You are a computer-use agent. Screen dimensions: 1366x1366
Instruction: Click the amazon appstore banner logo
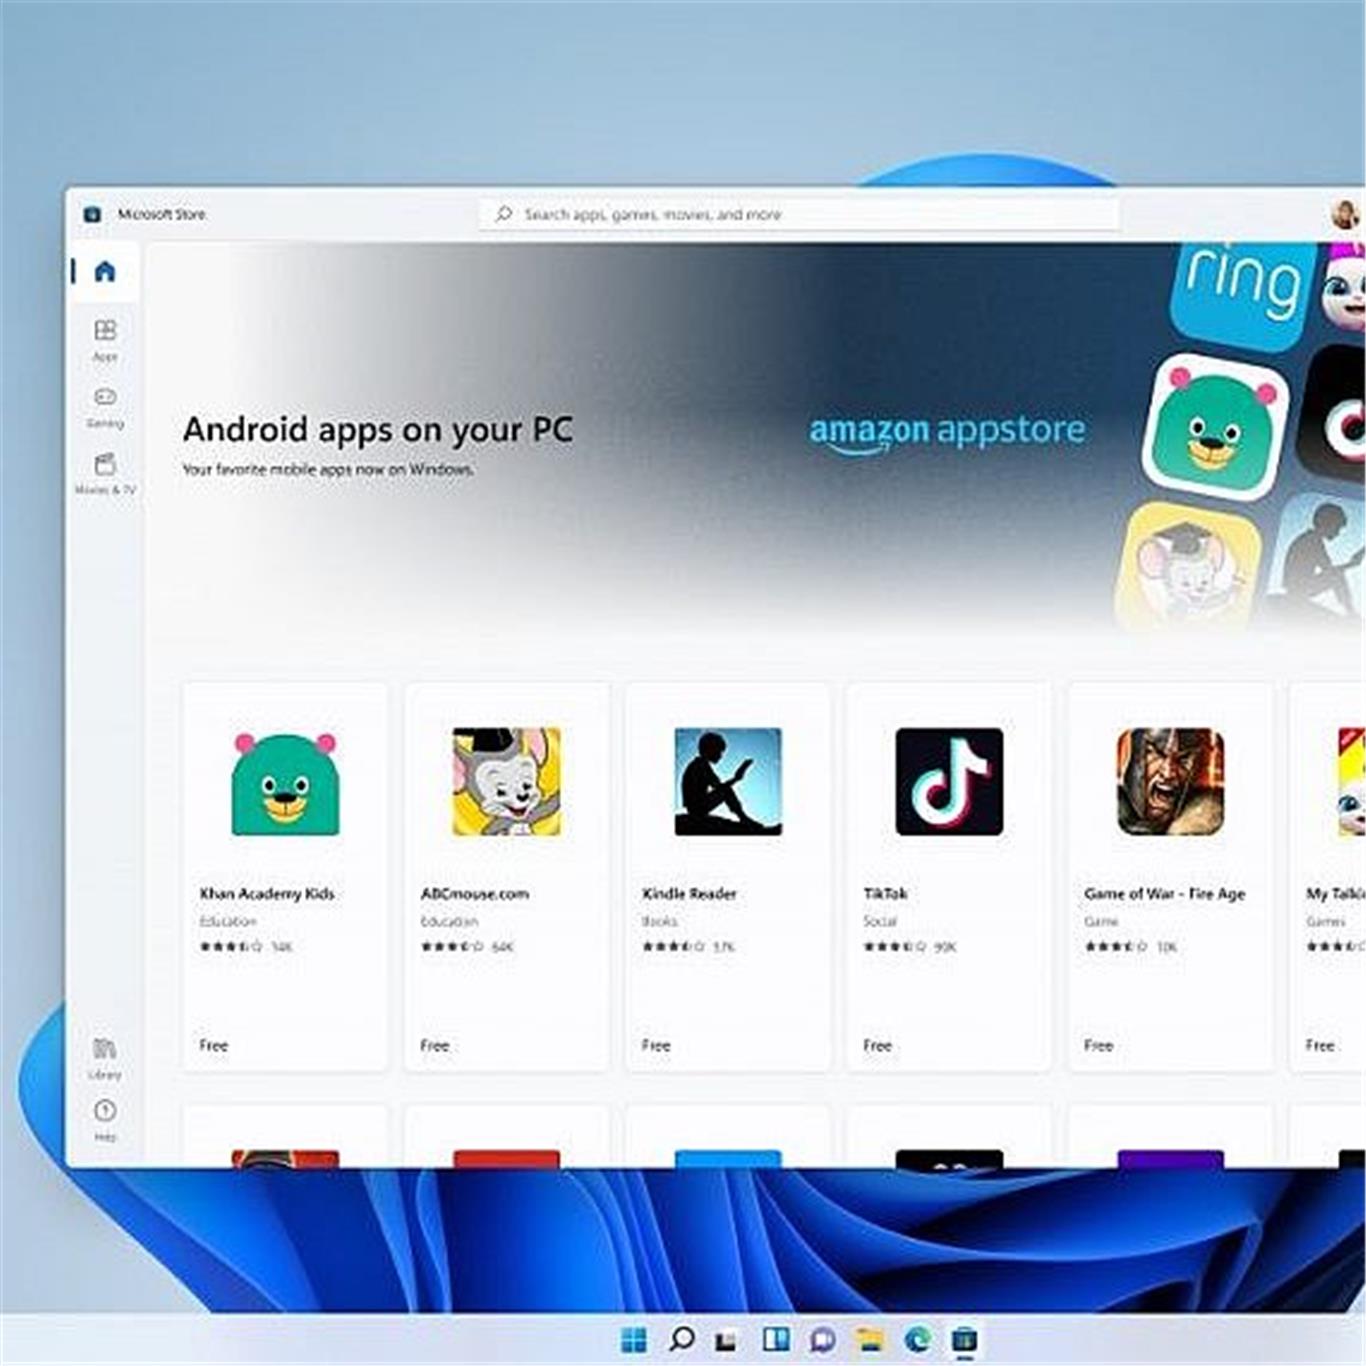pyautogui.click(x=946, y=431)
